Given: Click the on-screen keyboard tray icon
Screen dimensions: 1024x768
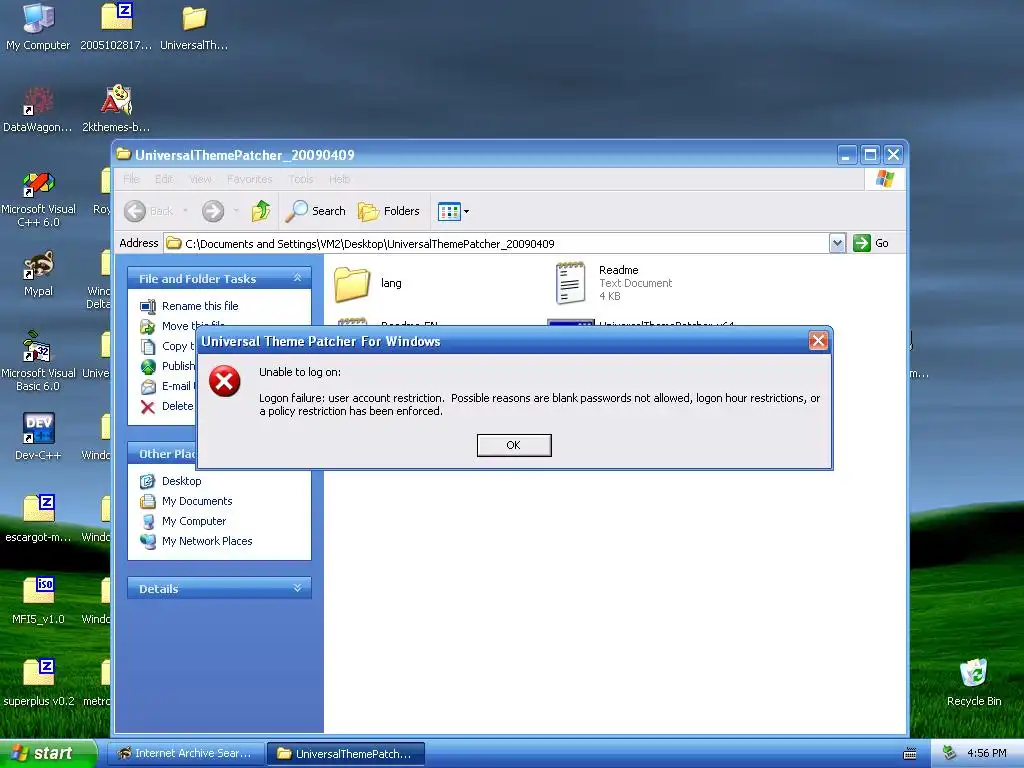Looking at the screenshot, I should [910, 754].
